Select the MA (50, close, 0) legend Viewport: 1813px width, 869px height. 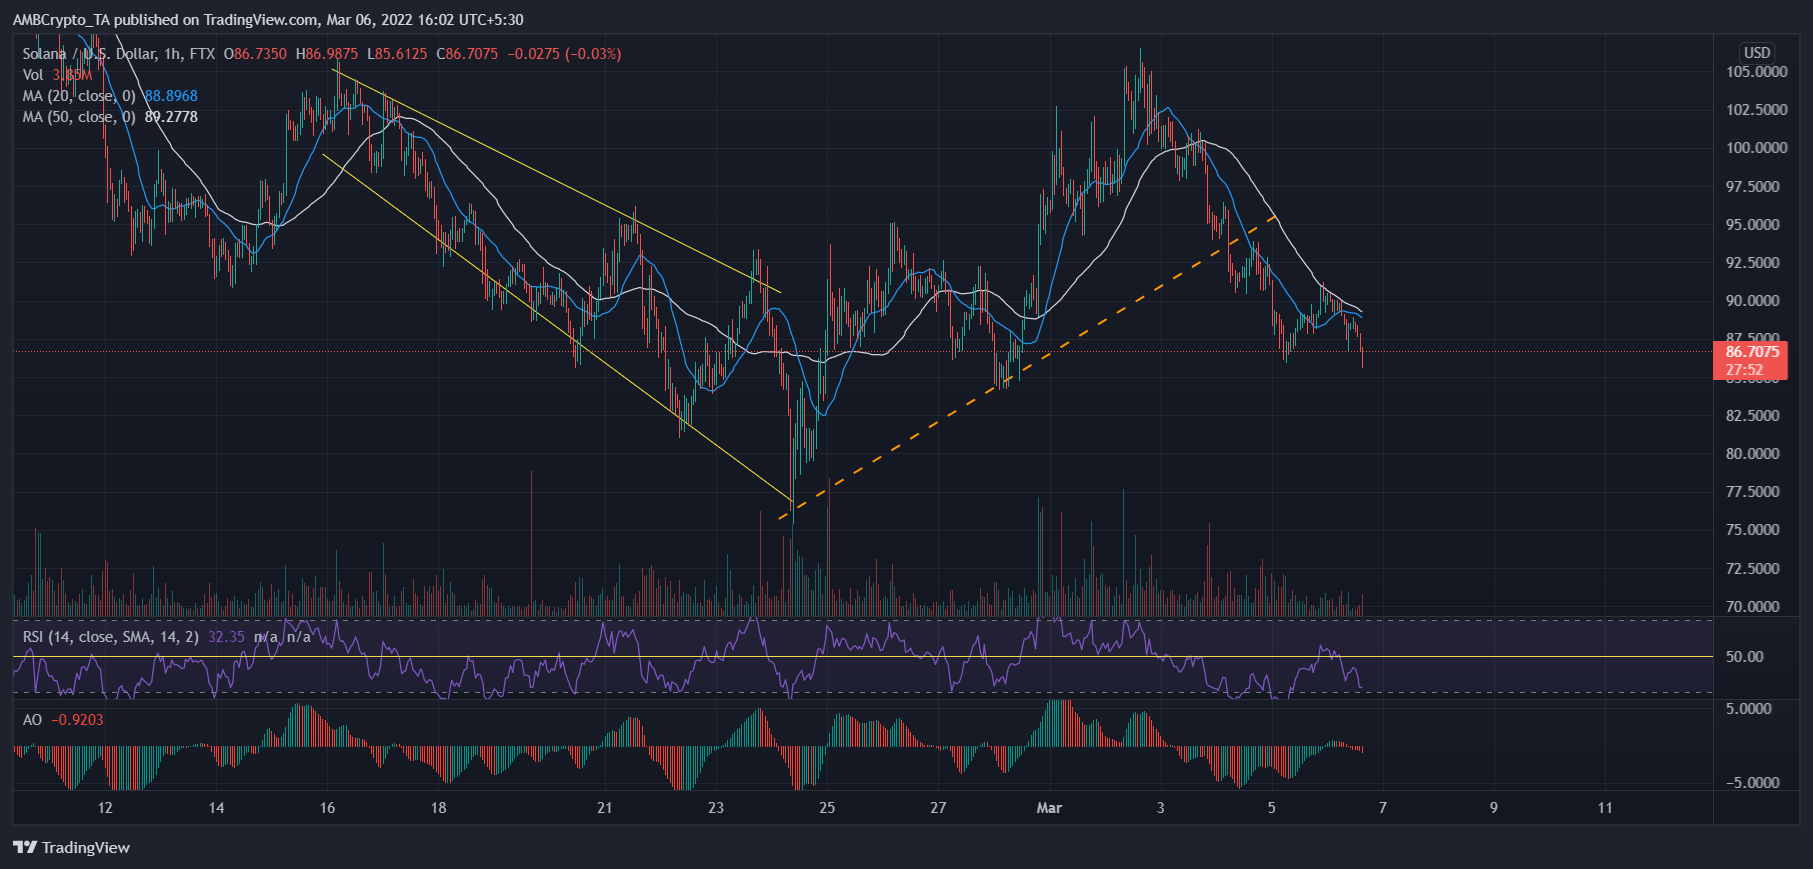[79, 117]
